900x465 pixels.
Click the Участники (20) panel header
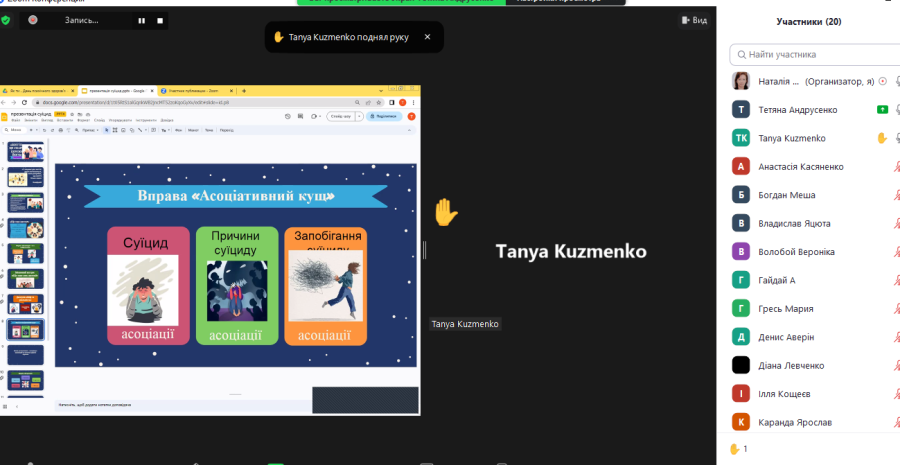tap(808, 21)
